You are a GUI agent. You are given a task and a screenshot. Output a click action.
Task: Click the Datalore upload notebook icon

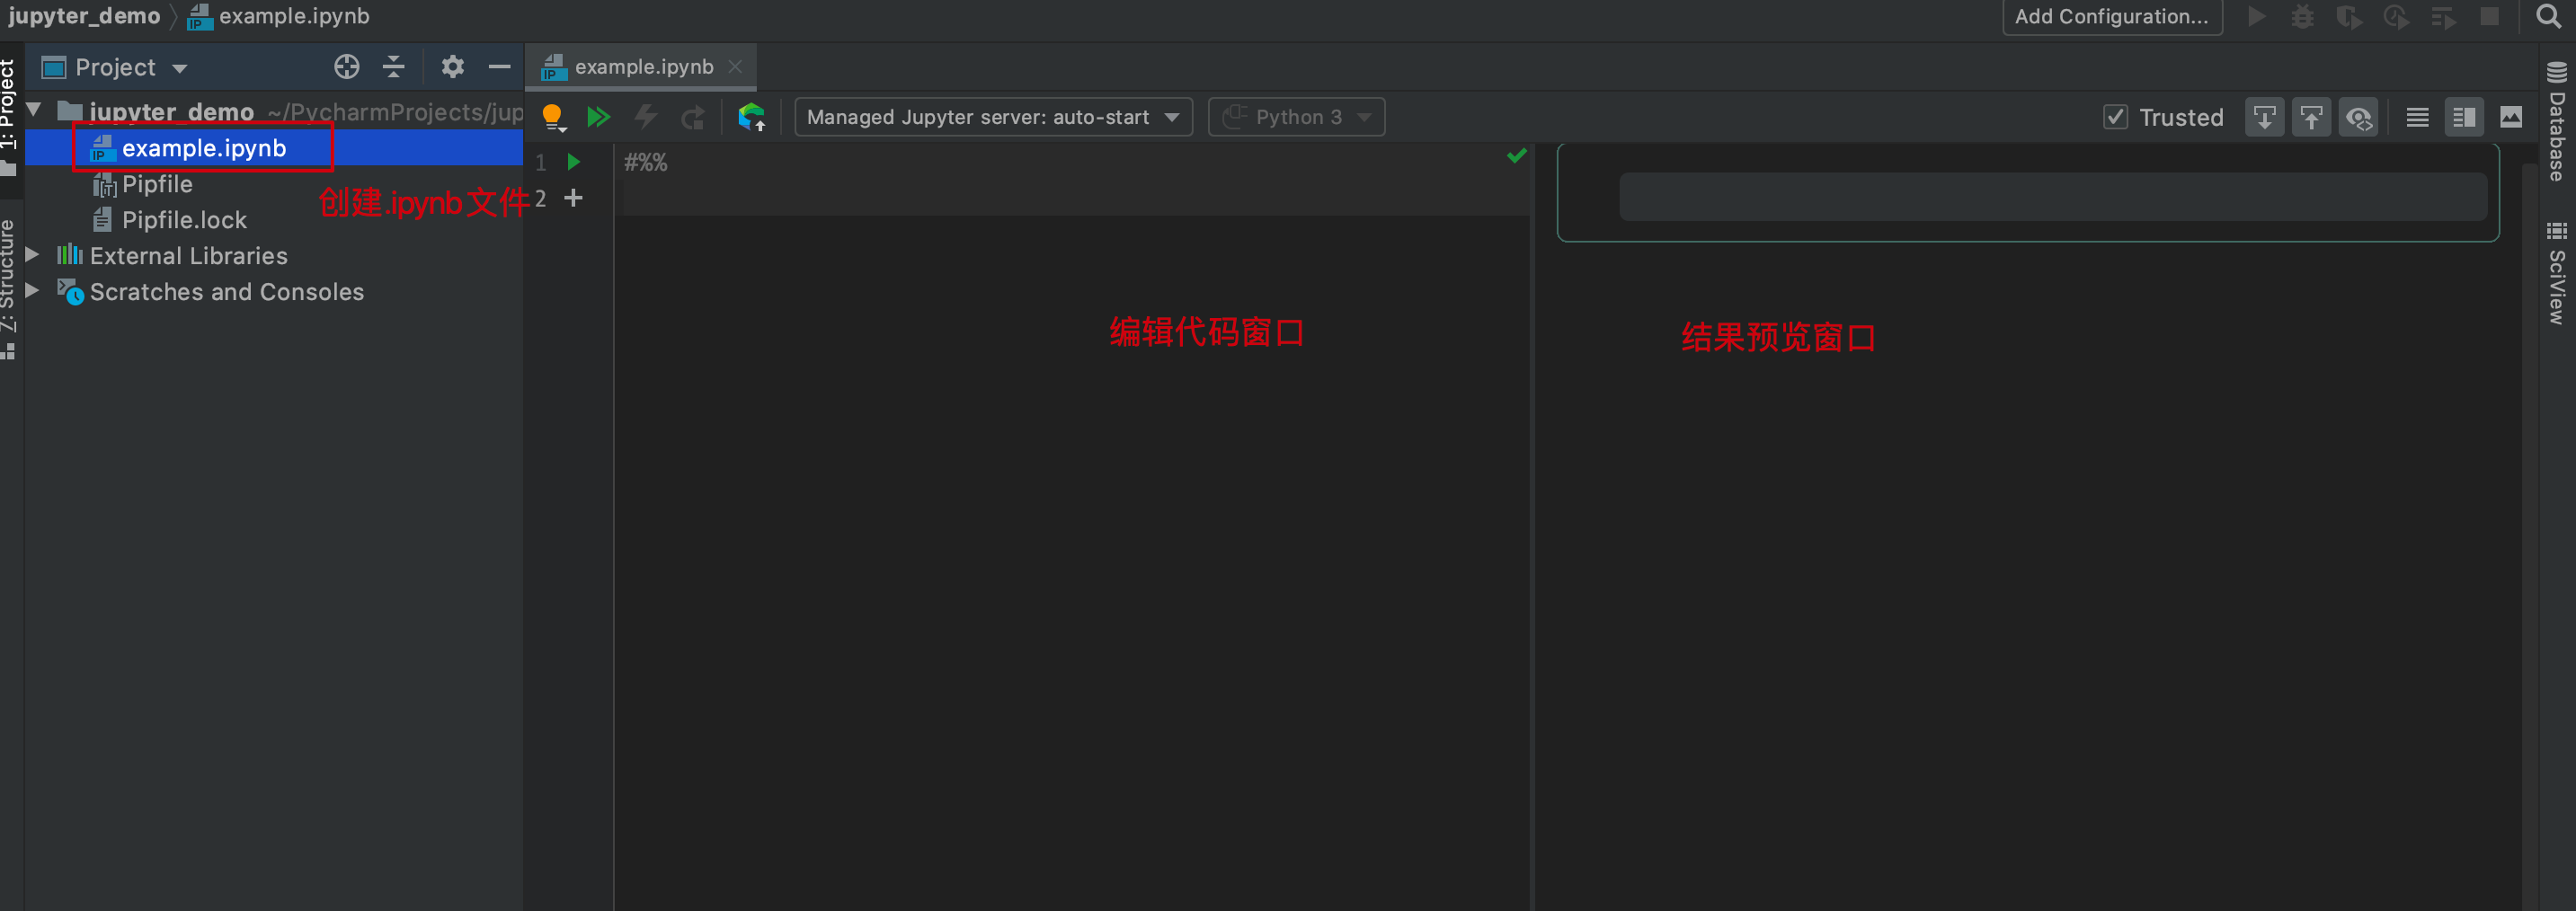751,117
